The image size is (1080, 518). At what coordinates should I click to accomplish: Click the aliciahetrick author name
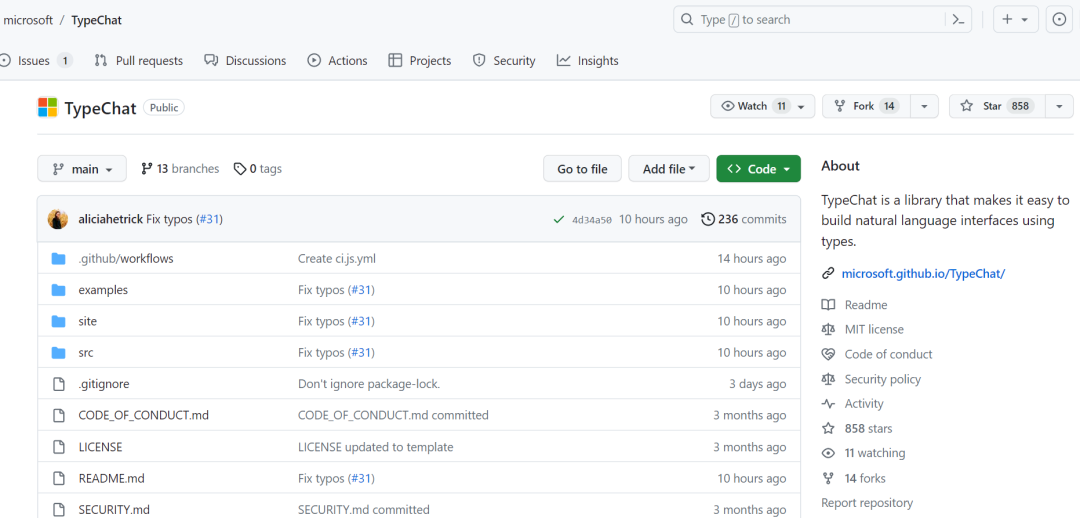pyautogui.click(x=110, y=220)
